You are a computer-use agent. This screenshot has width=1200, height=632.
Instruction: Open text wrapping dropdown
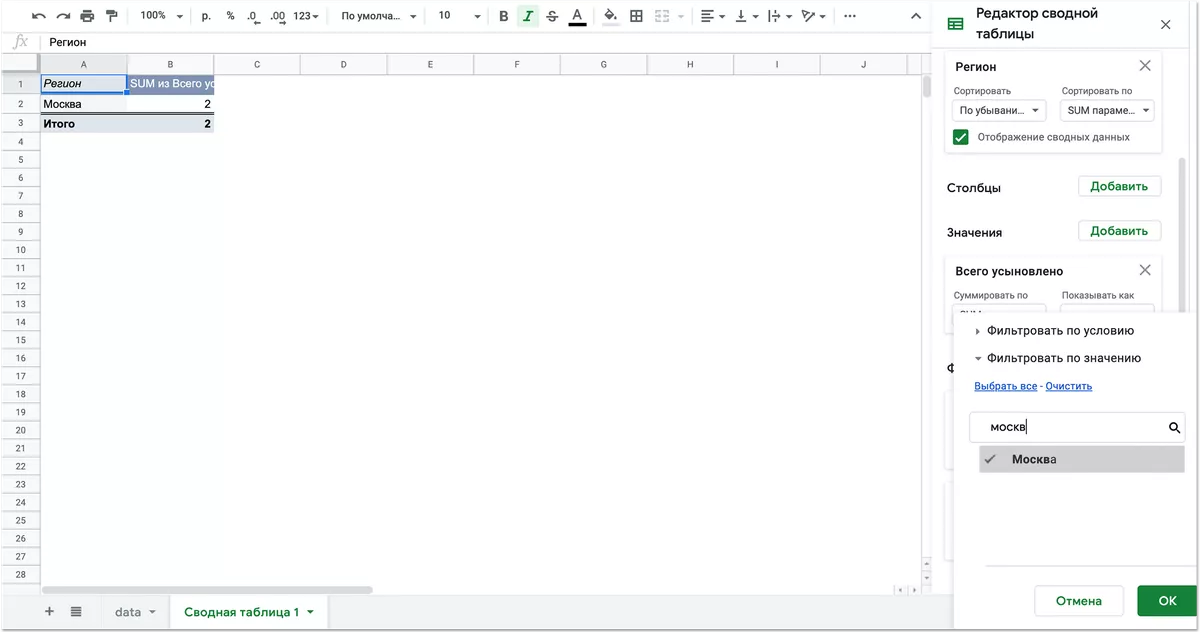point(780,16)
